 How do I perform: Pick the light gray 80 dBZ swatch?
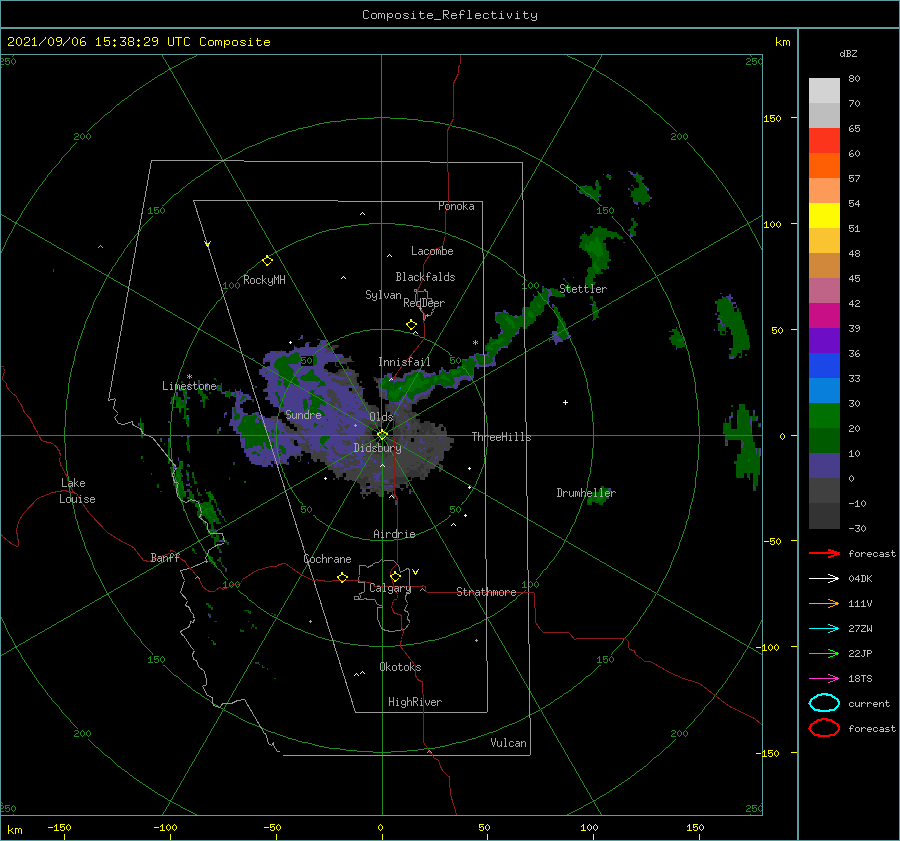pyautogui.click(x=824, y=91)
